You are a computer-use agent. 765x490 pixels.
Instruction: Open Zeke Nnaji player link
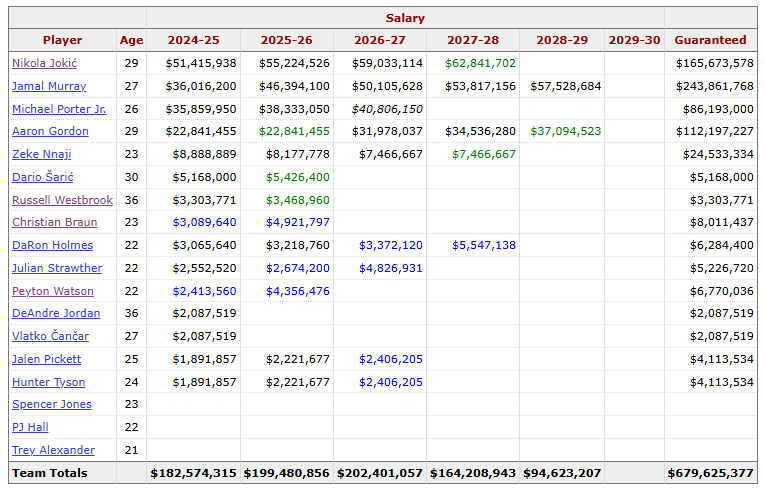coord(41,154)
